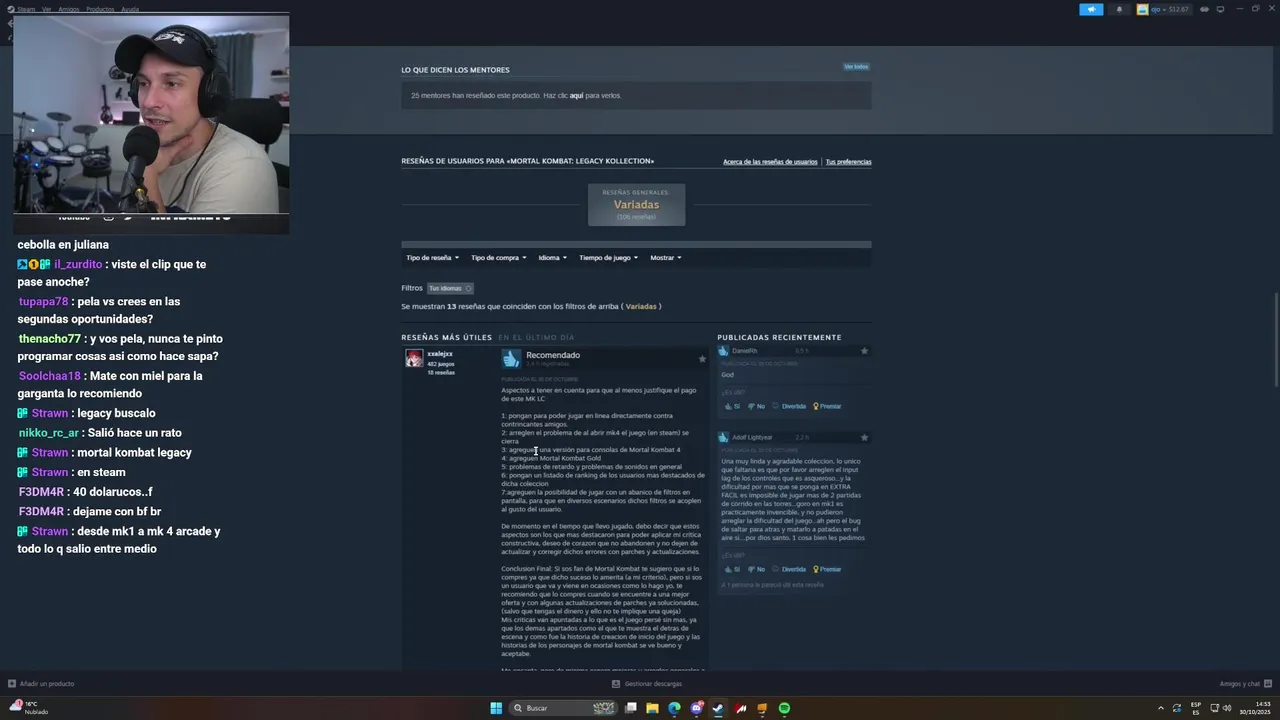Open the Productos menu
Image resolution: width=1280 pixels, height=720 pixels.
pyautogui.click(x=100, y=9)
